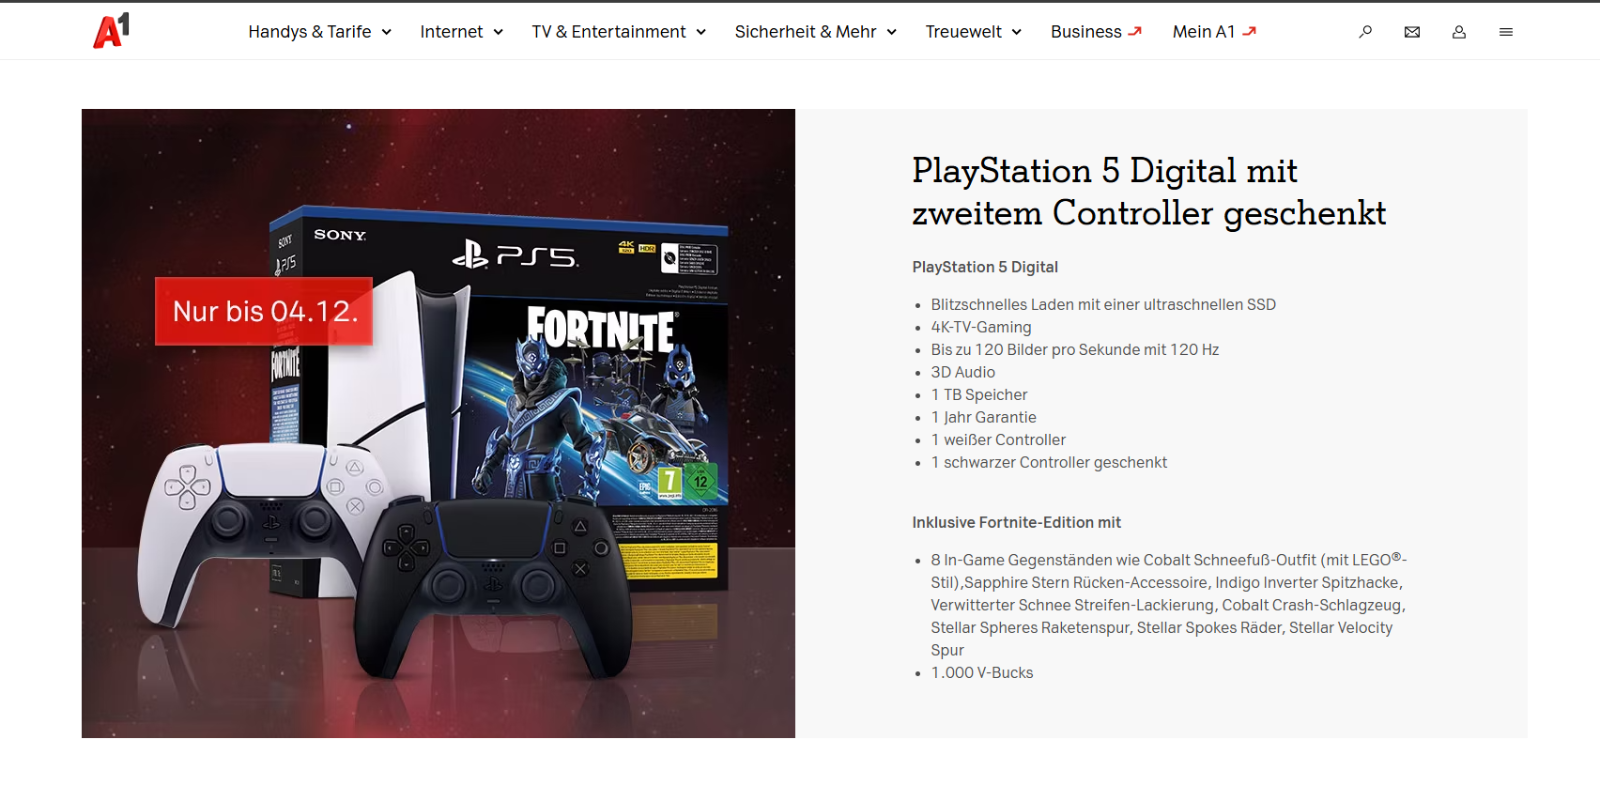Screen dimensions: 1600x786
Task: Open the Treuewelt menu item
Action: (x=963, y=32)
